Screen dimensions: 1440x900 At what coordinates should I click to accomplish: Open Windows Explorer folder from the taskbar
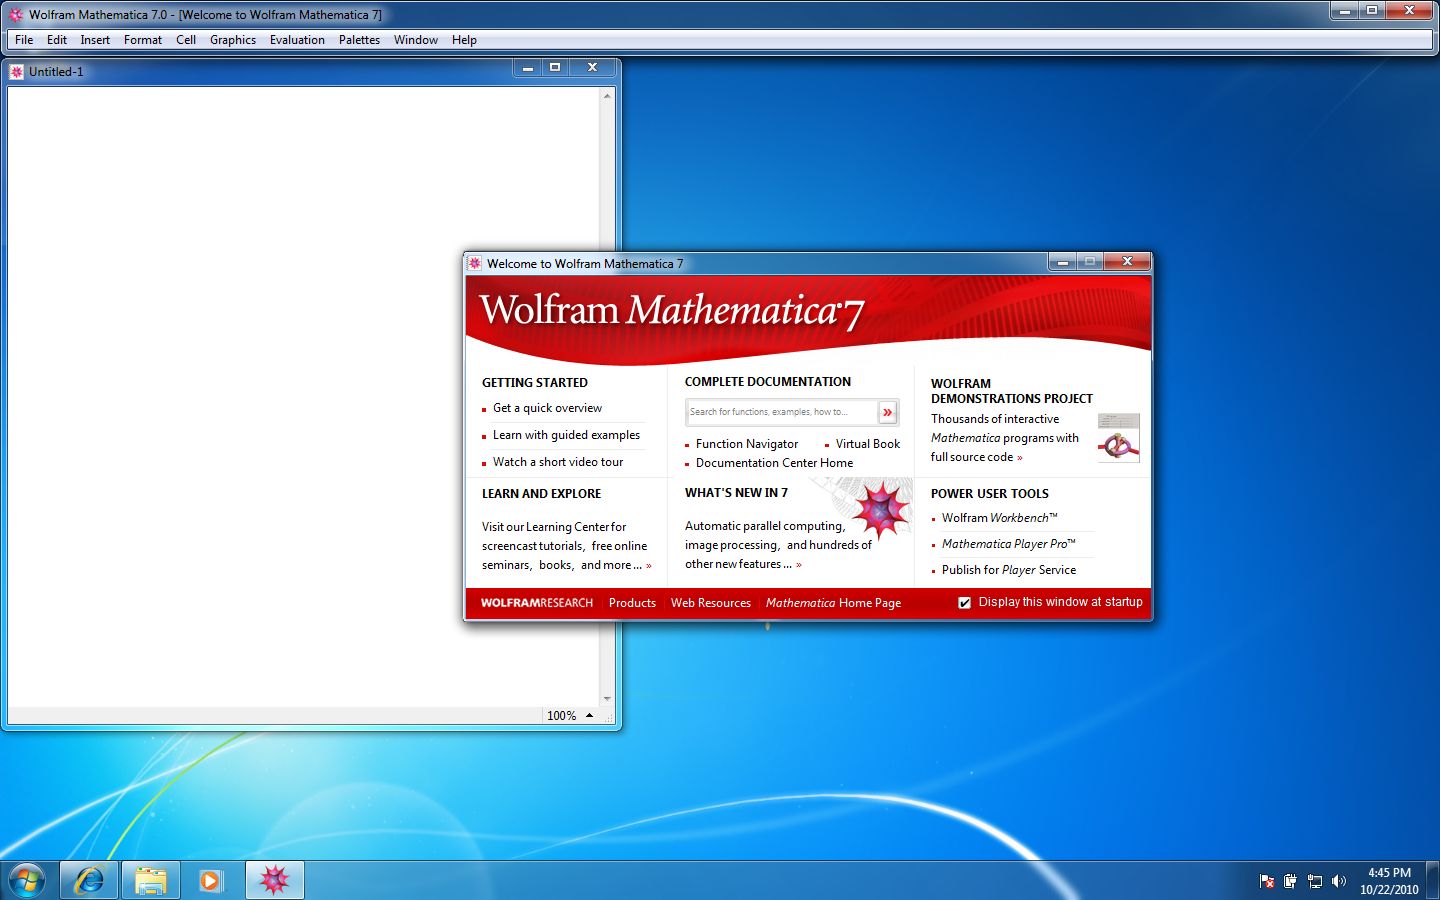point(151,881)
